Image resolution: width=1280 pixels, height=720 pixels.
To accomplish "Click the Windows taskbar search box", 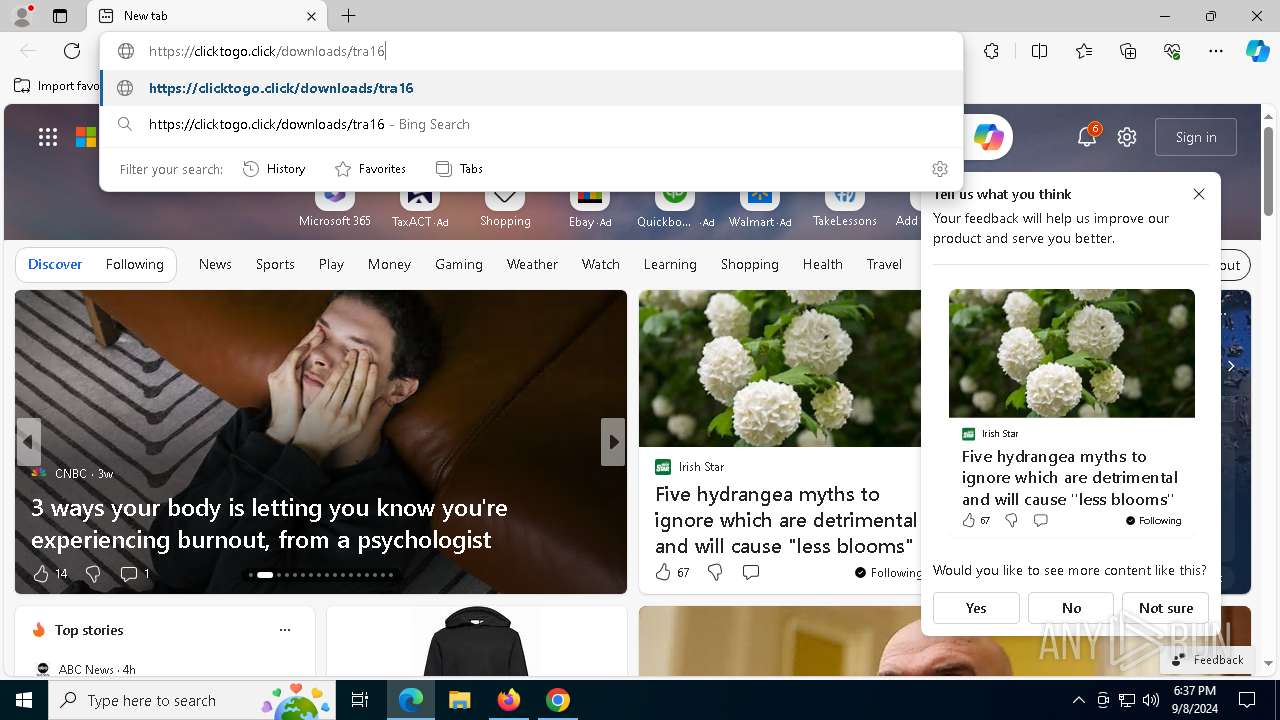I will tap(193, 700).
